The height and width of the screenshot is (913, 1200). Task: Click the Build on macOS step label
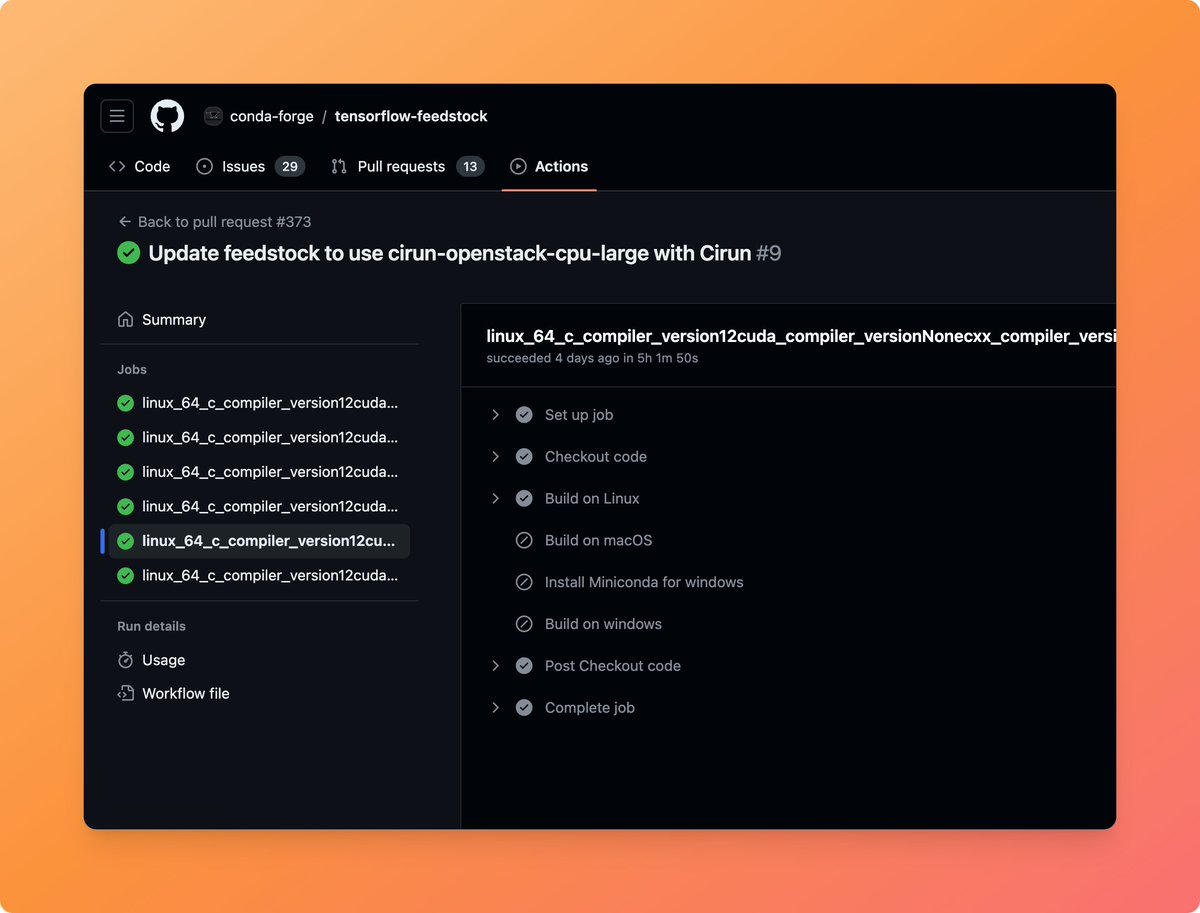598,540
